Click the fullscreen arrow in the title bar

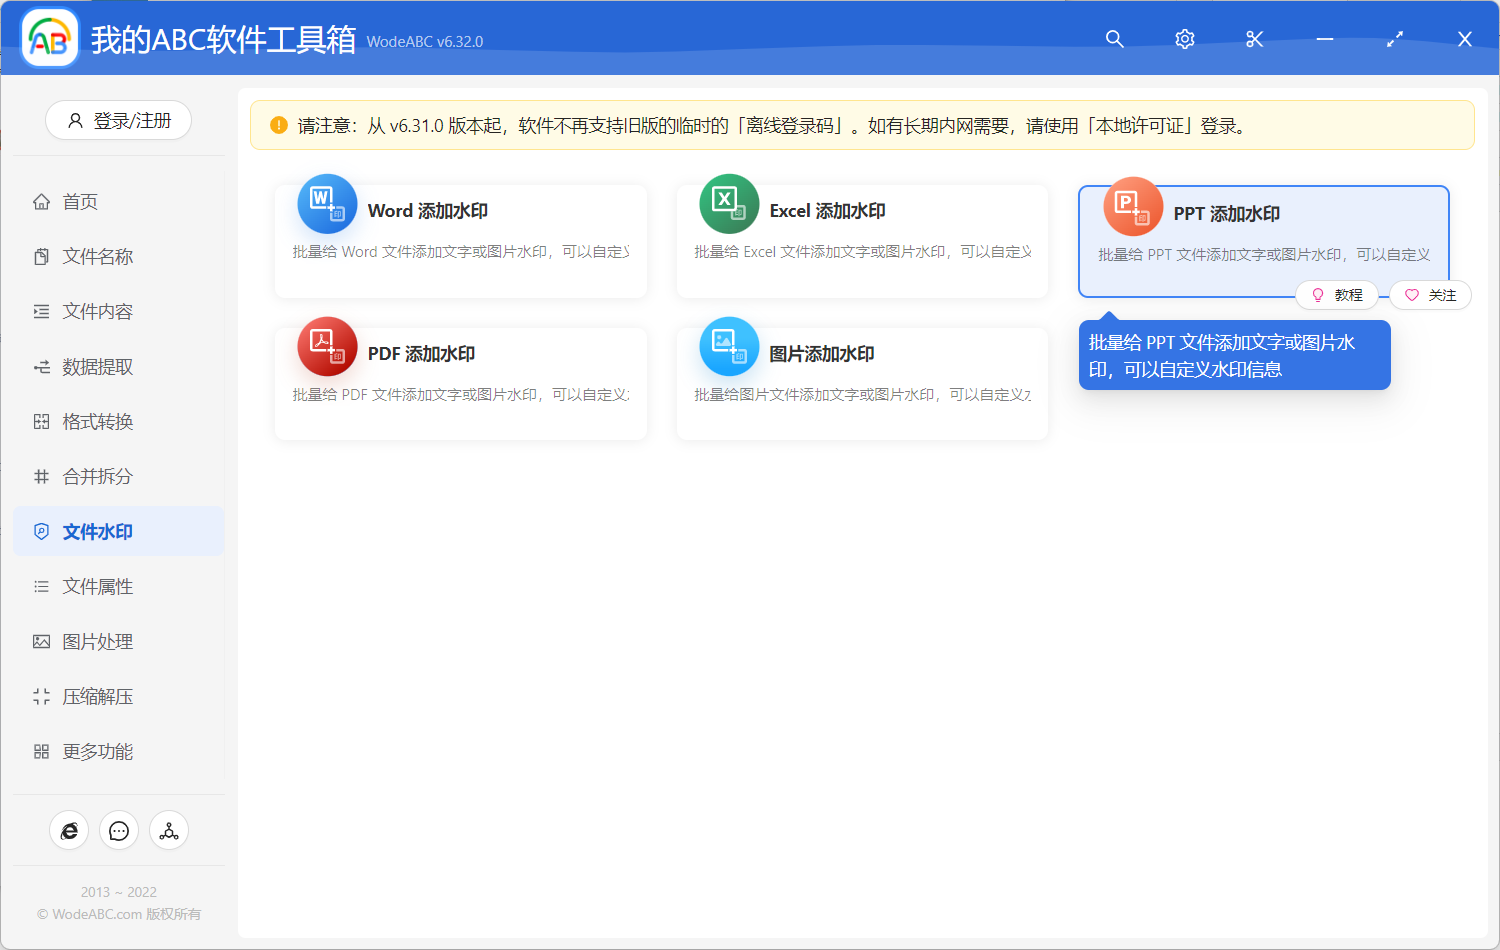1394,39
